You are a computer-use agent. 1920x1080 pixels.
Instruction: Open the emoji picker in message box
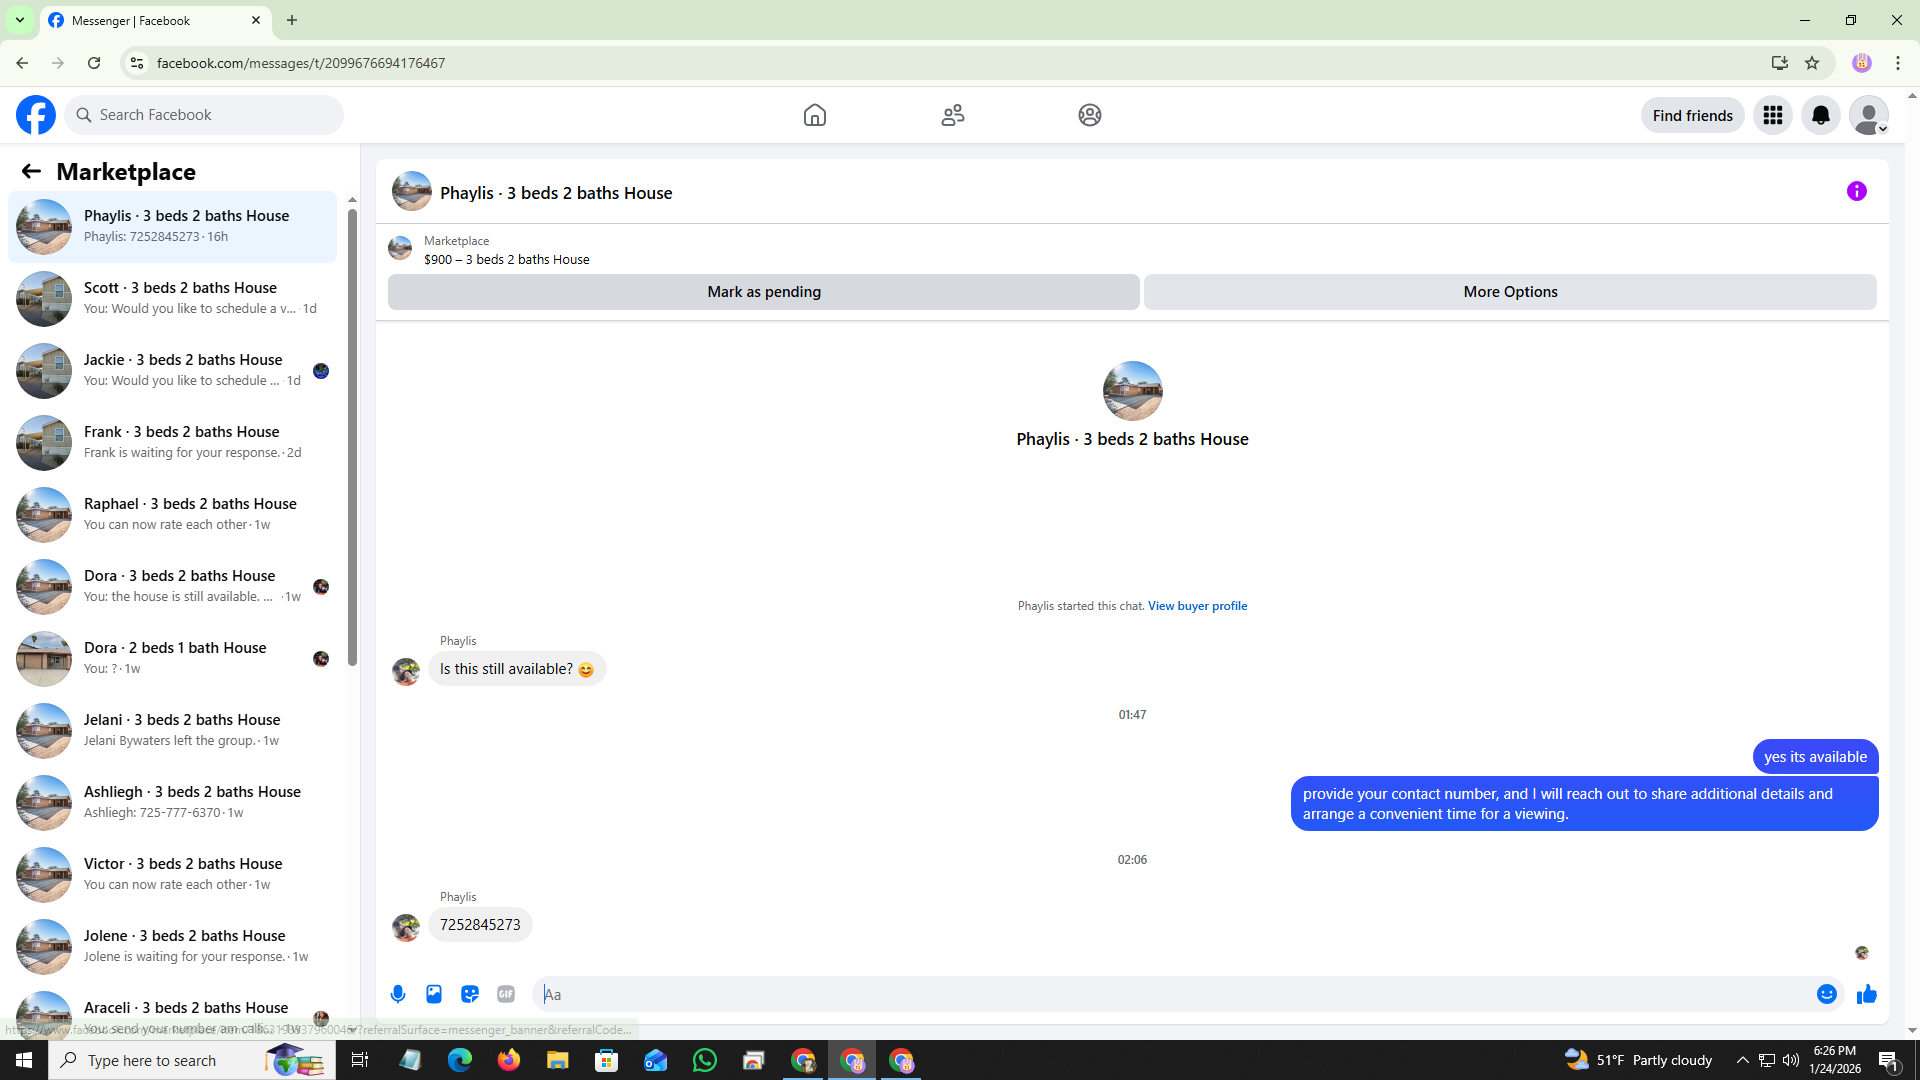click(1826, 994)
